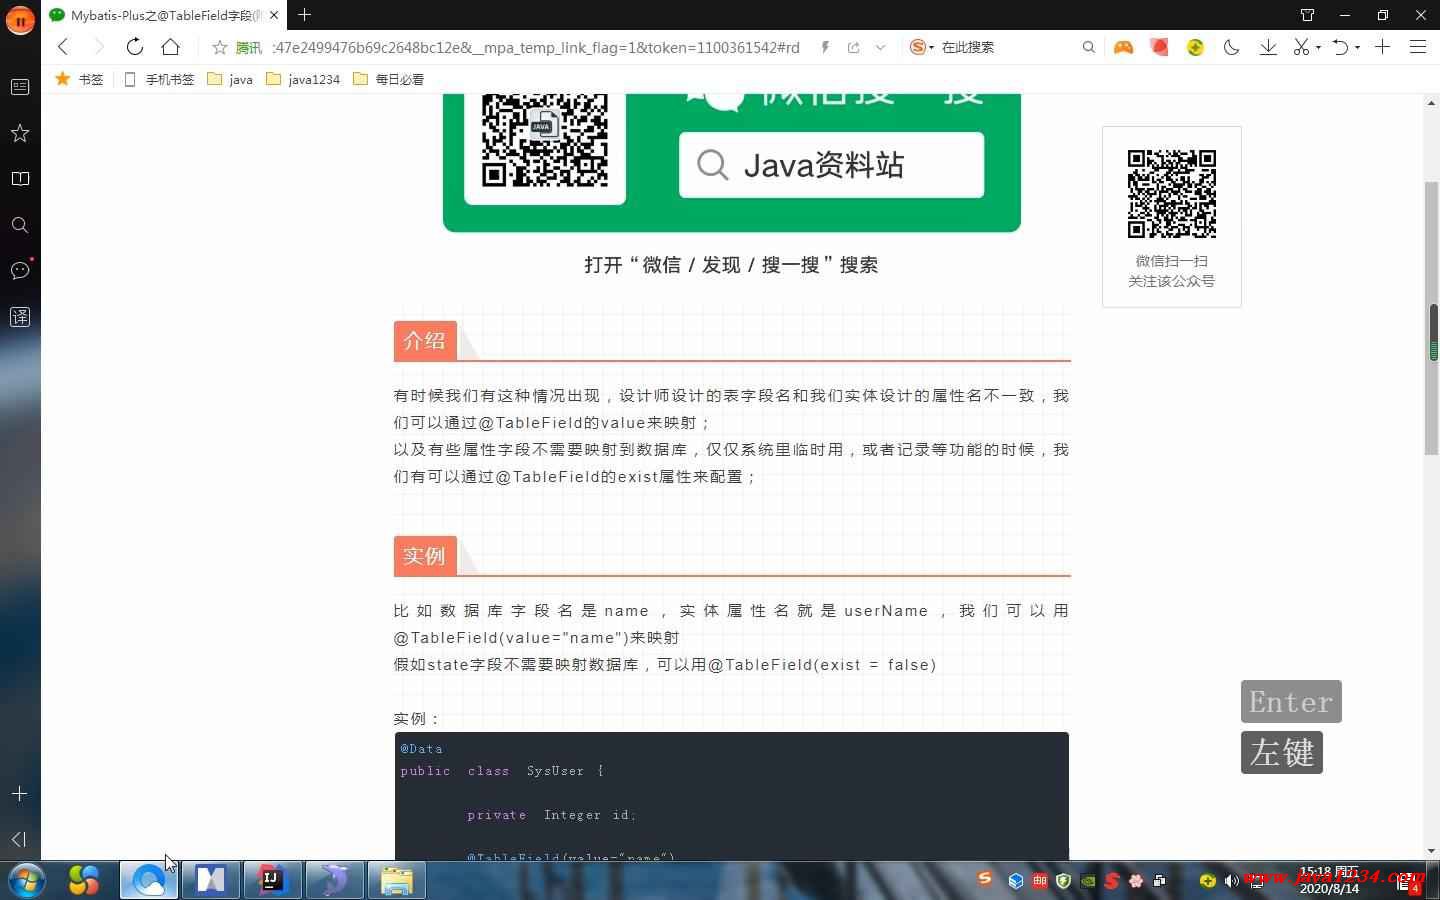Open the taskbar clock showing 2020/8/14
The height and width of the screenshot is (900, 1440).
coord(1329,880)
